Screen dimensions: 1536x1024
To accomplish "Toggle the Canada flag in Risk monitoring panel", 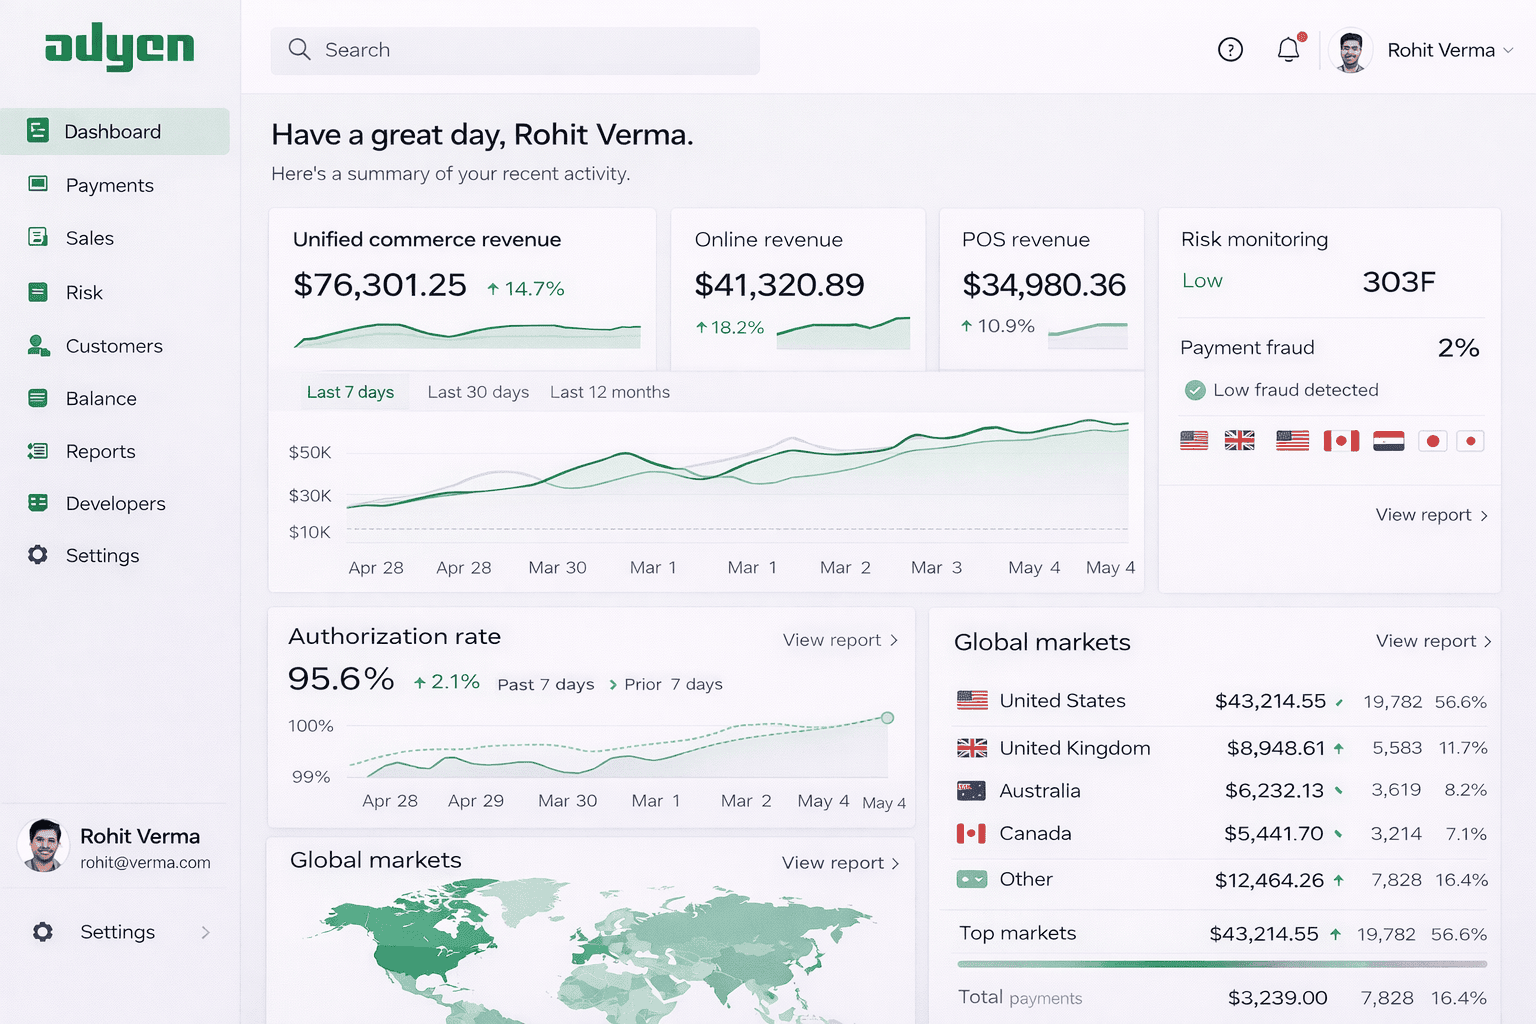I will (1341, 440).
